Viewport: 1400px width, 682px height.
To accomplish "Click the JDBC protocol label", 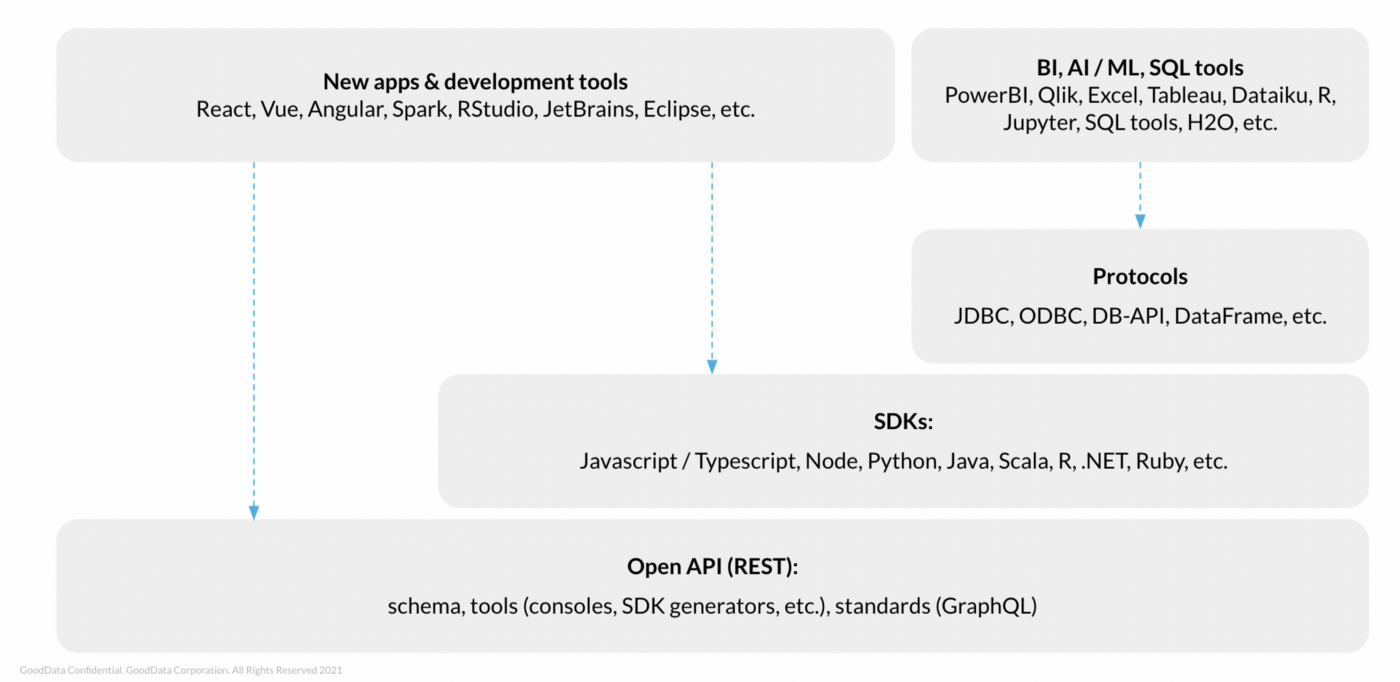I will (x=981, y=316).
